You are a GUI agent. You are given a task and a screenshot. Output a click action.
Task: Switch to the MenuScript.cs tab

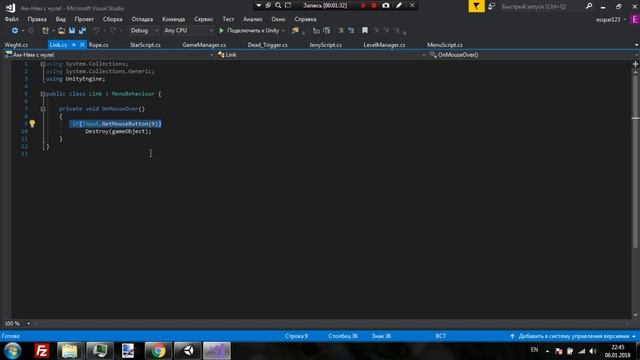(445, 45)
